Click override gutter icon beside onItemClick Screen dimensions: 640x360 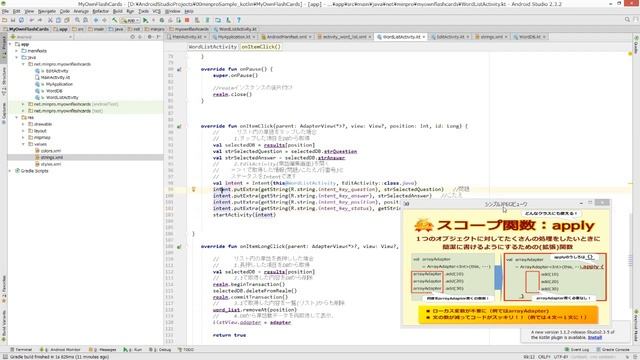(179, 127)
